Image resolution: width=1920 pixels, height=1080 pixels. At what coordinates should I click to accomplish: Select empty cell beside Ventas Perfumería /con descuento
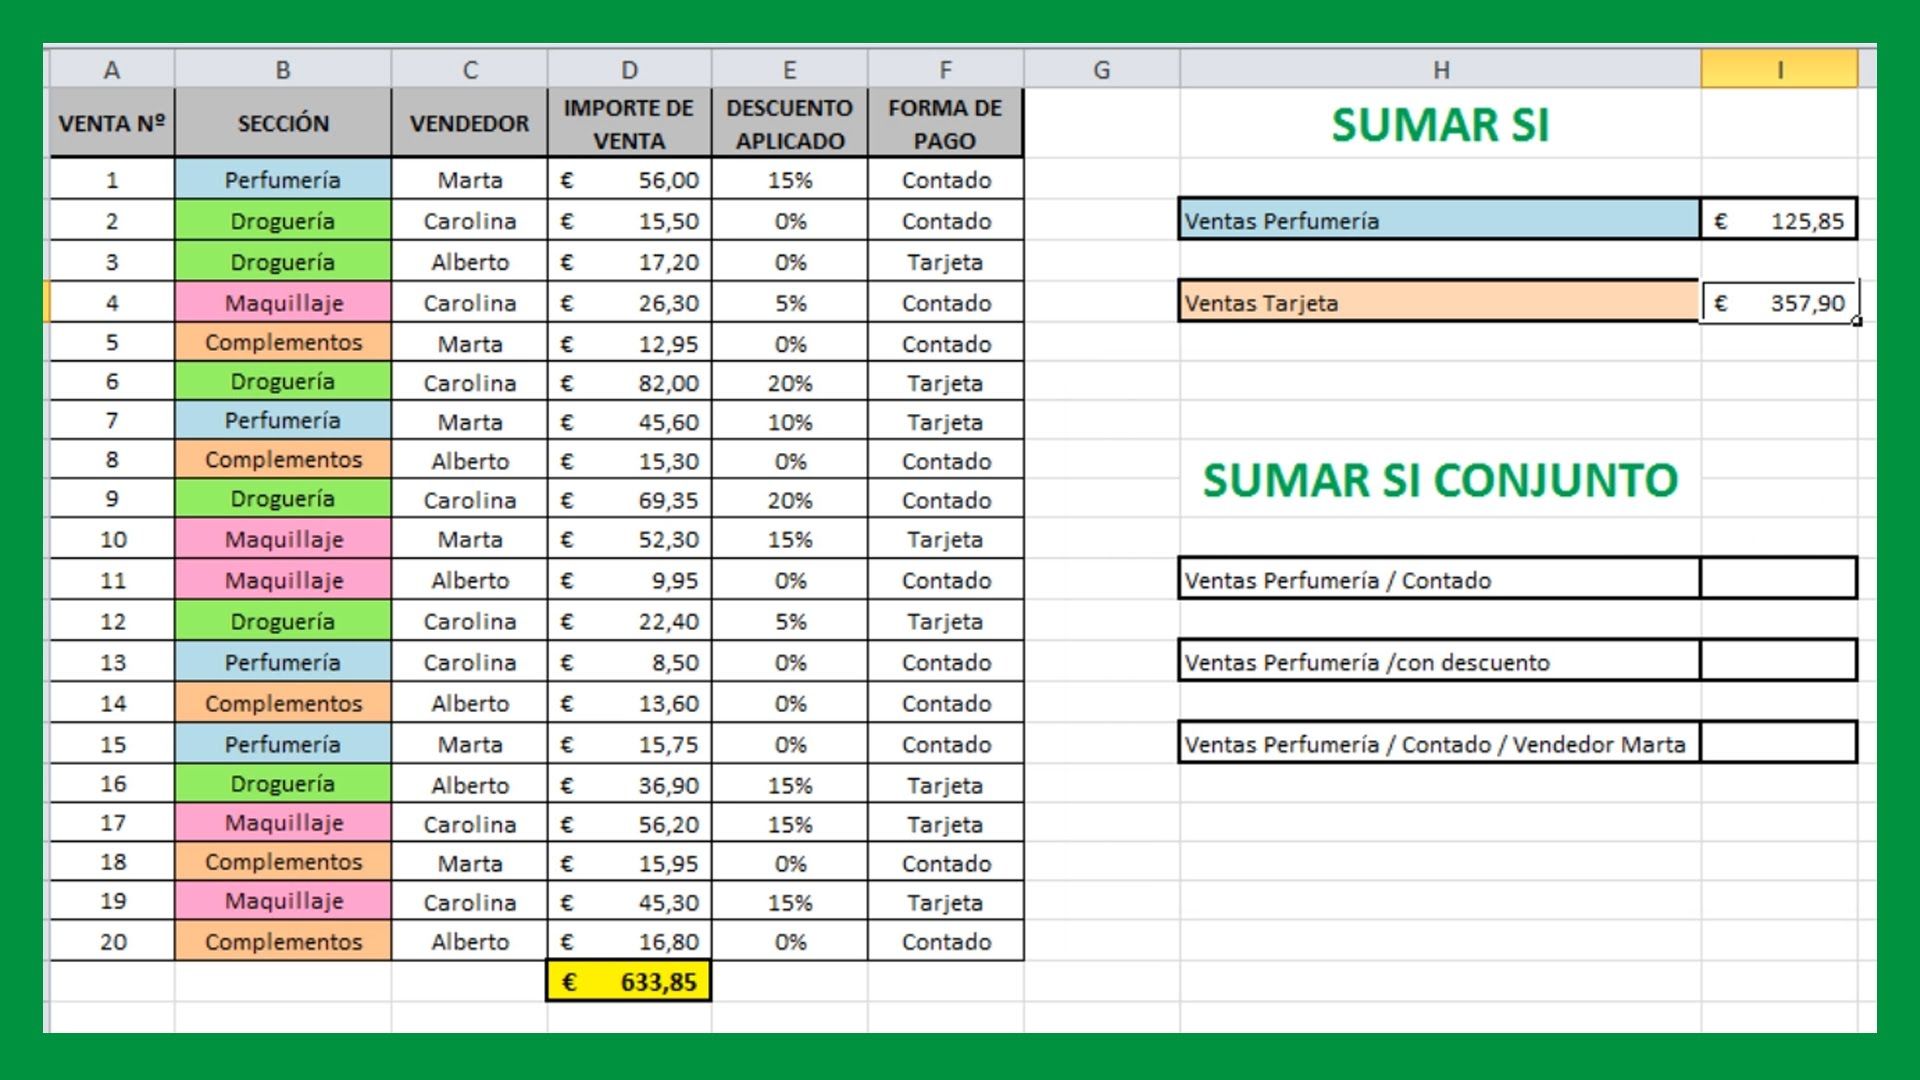click(x=1779, y=661)
